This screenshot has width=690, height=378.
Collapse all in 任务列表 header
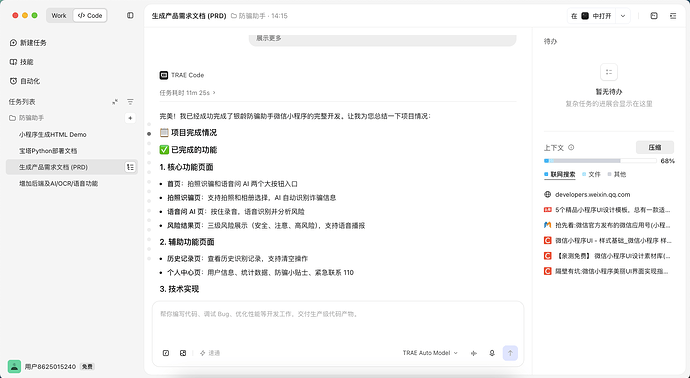tap(115, 102)
